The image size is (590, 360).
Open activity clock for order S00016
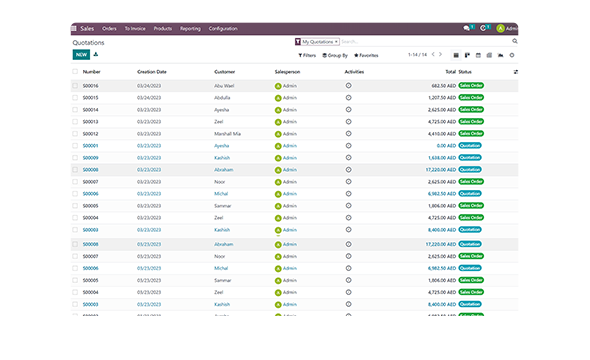[x=348, y=86]
